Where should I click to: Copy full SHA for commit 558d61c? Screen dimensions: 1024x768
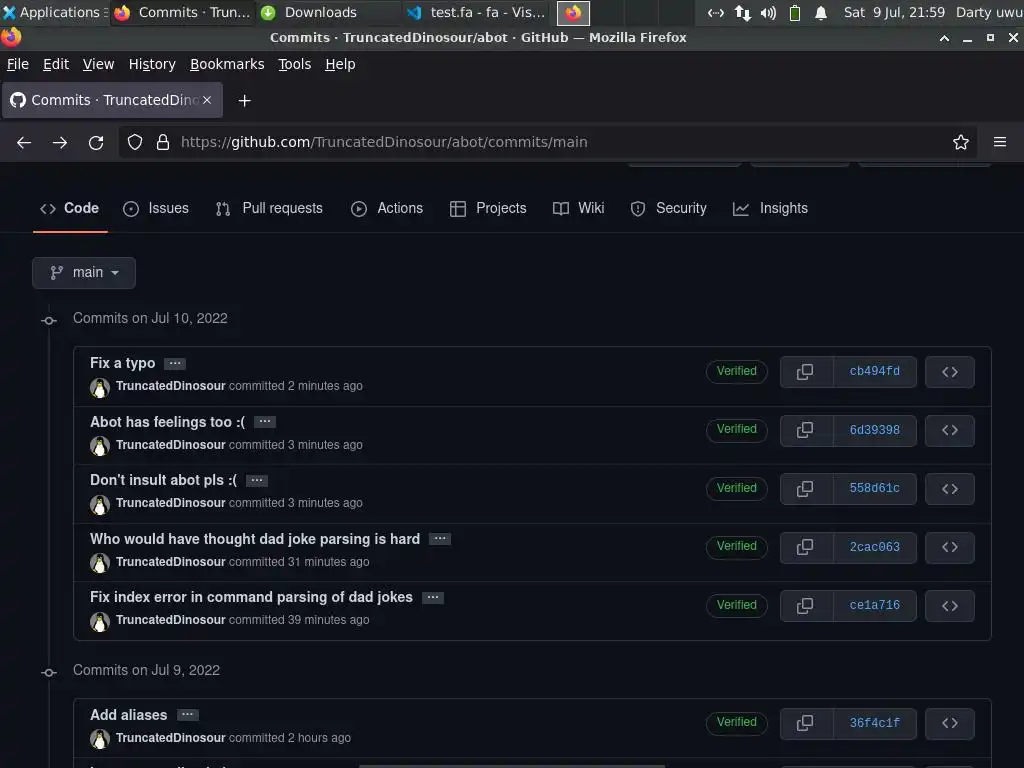[806, 488]
